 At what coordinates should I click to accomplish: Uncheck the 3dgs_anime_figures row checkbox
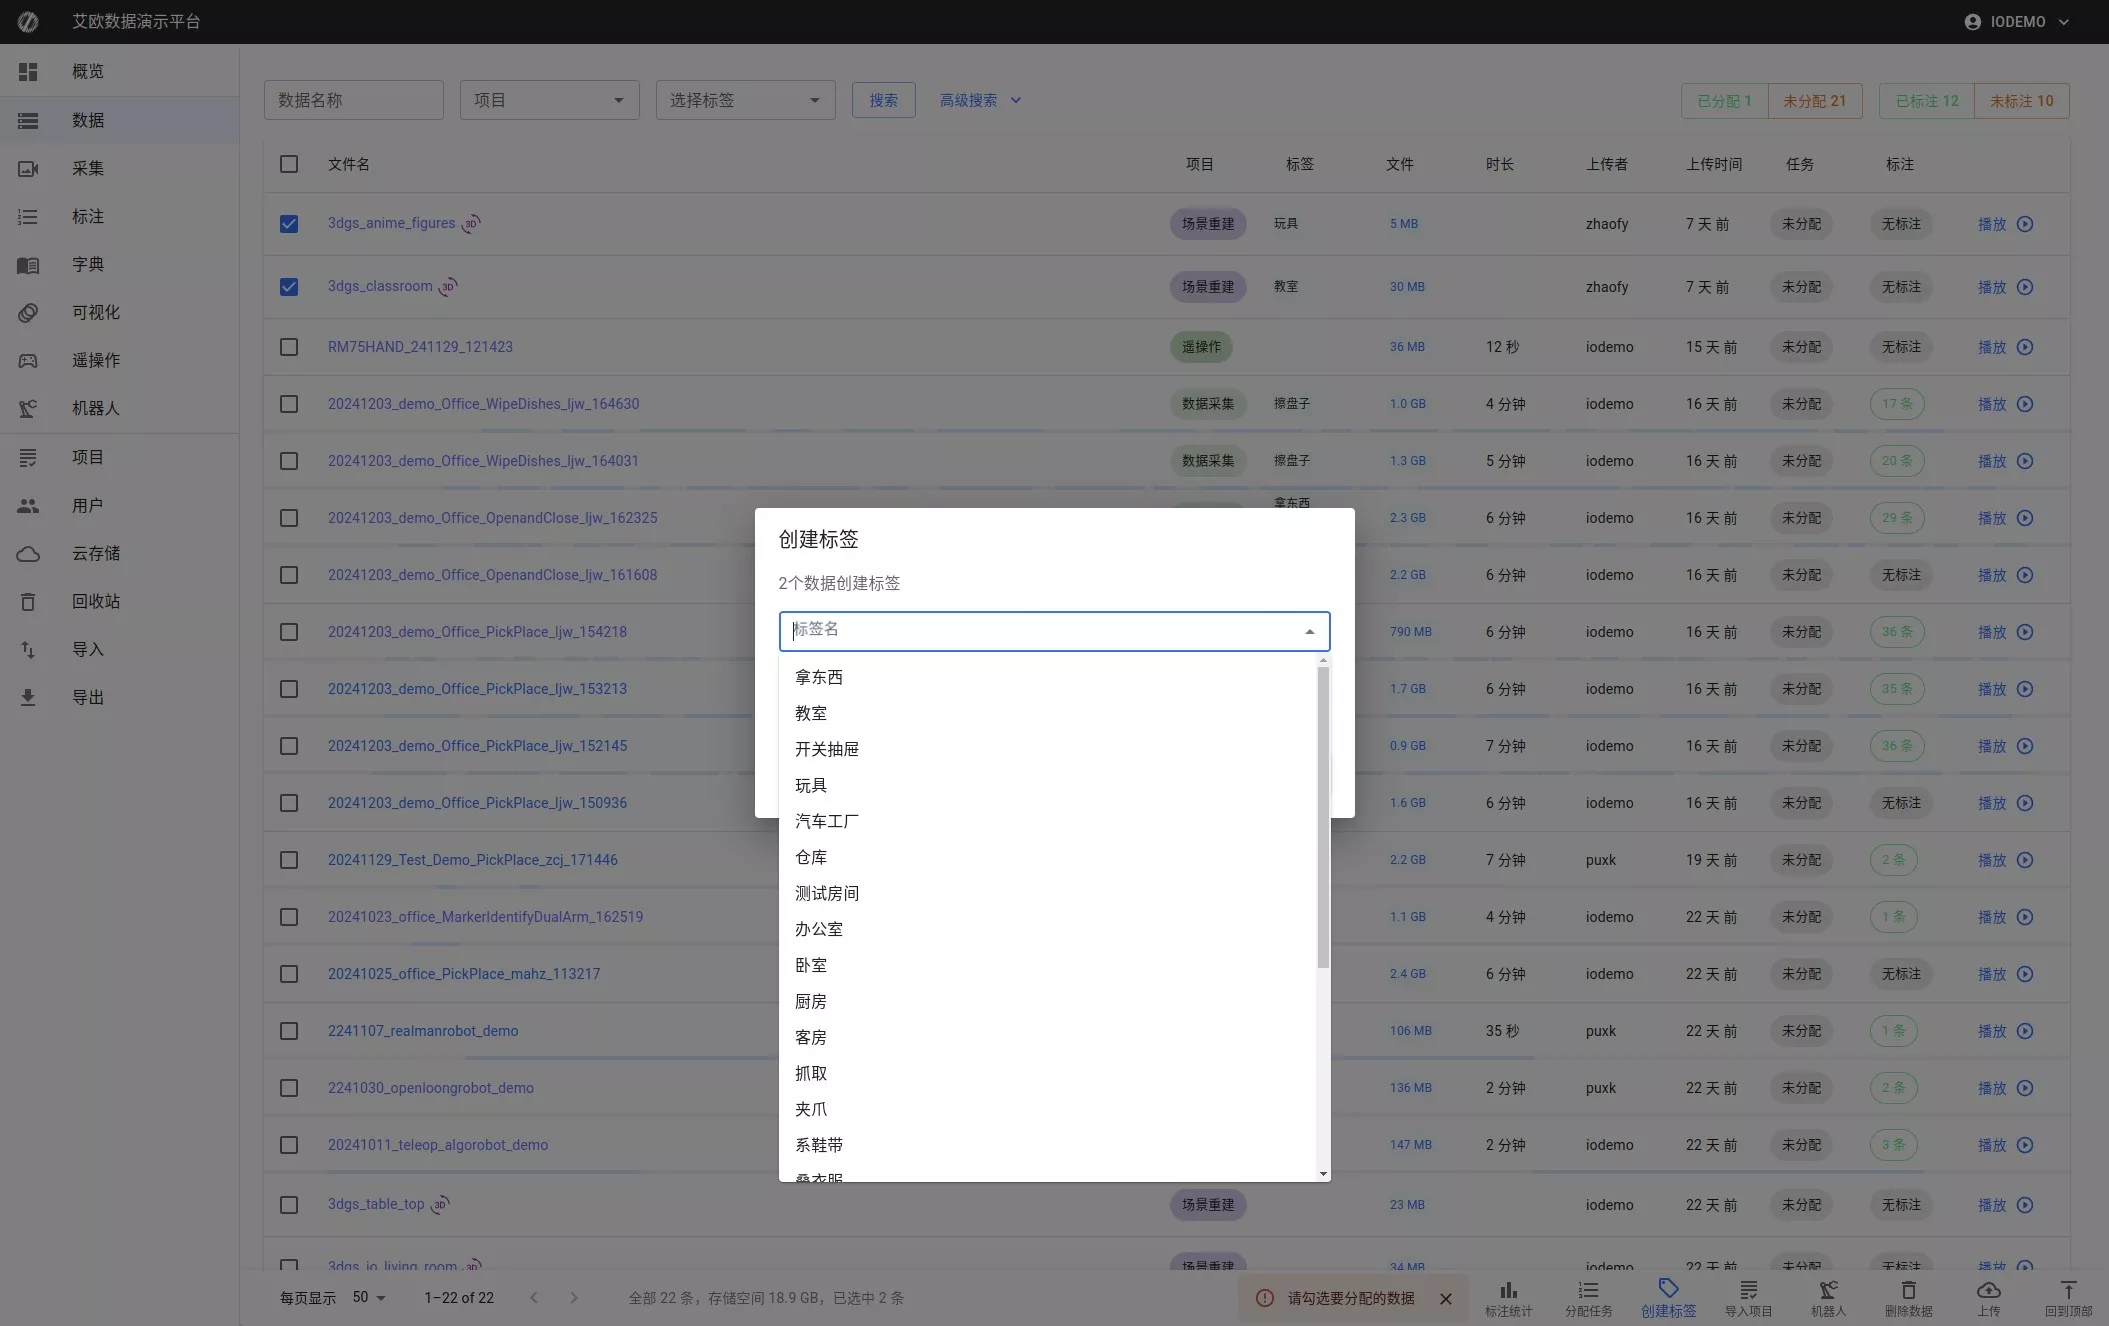tap(289, 224)
